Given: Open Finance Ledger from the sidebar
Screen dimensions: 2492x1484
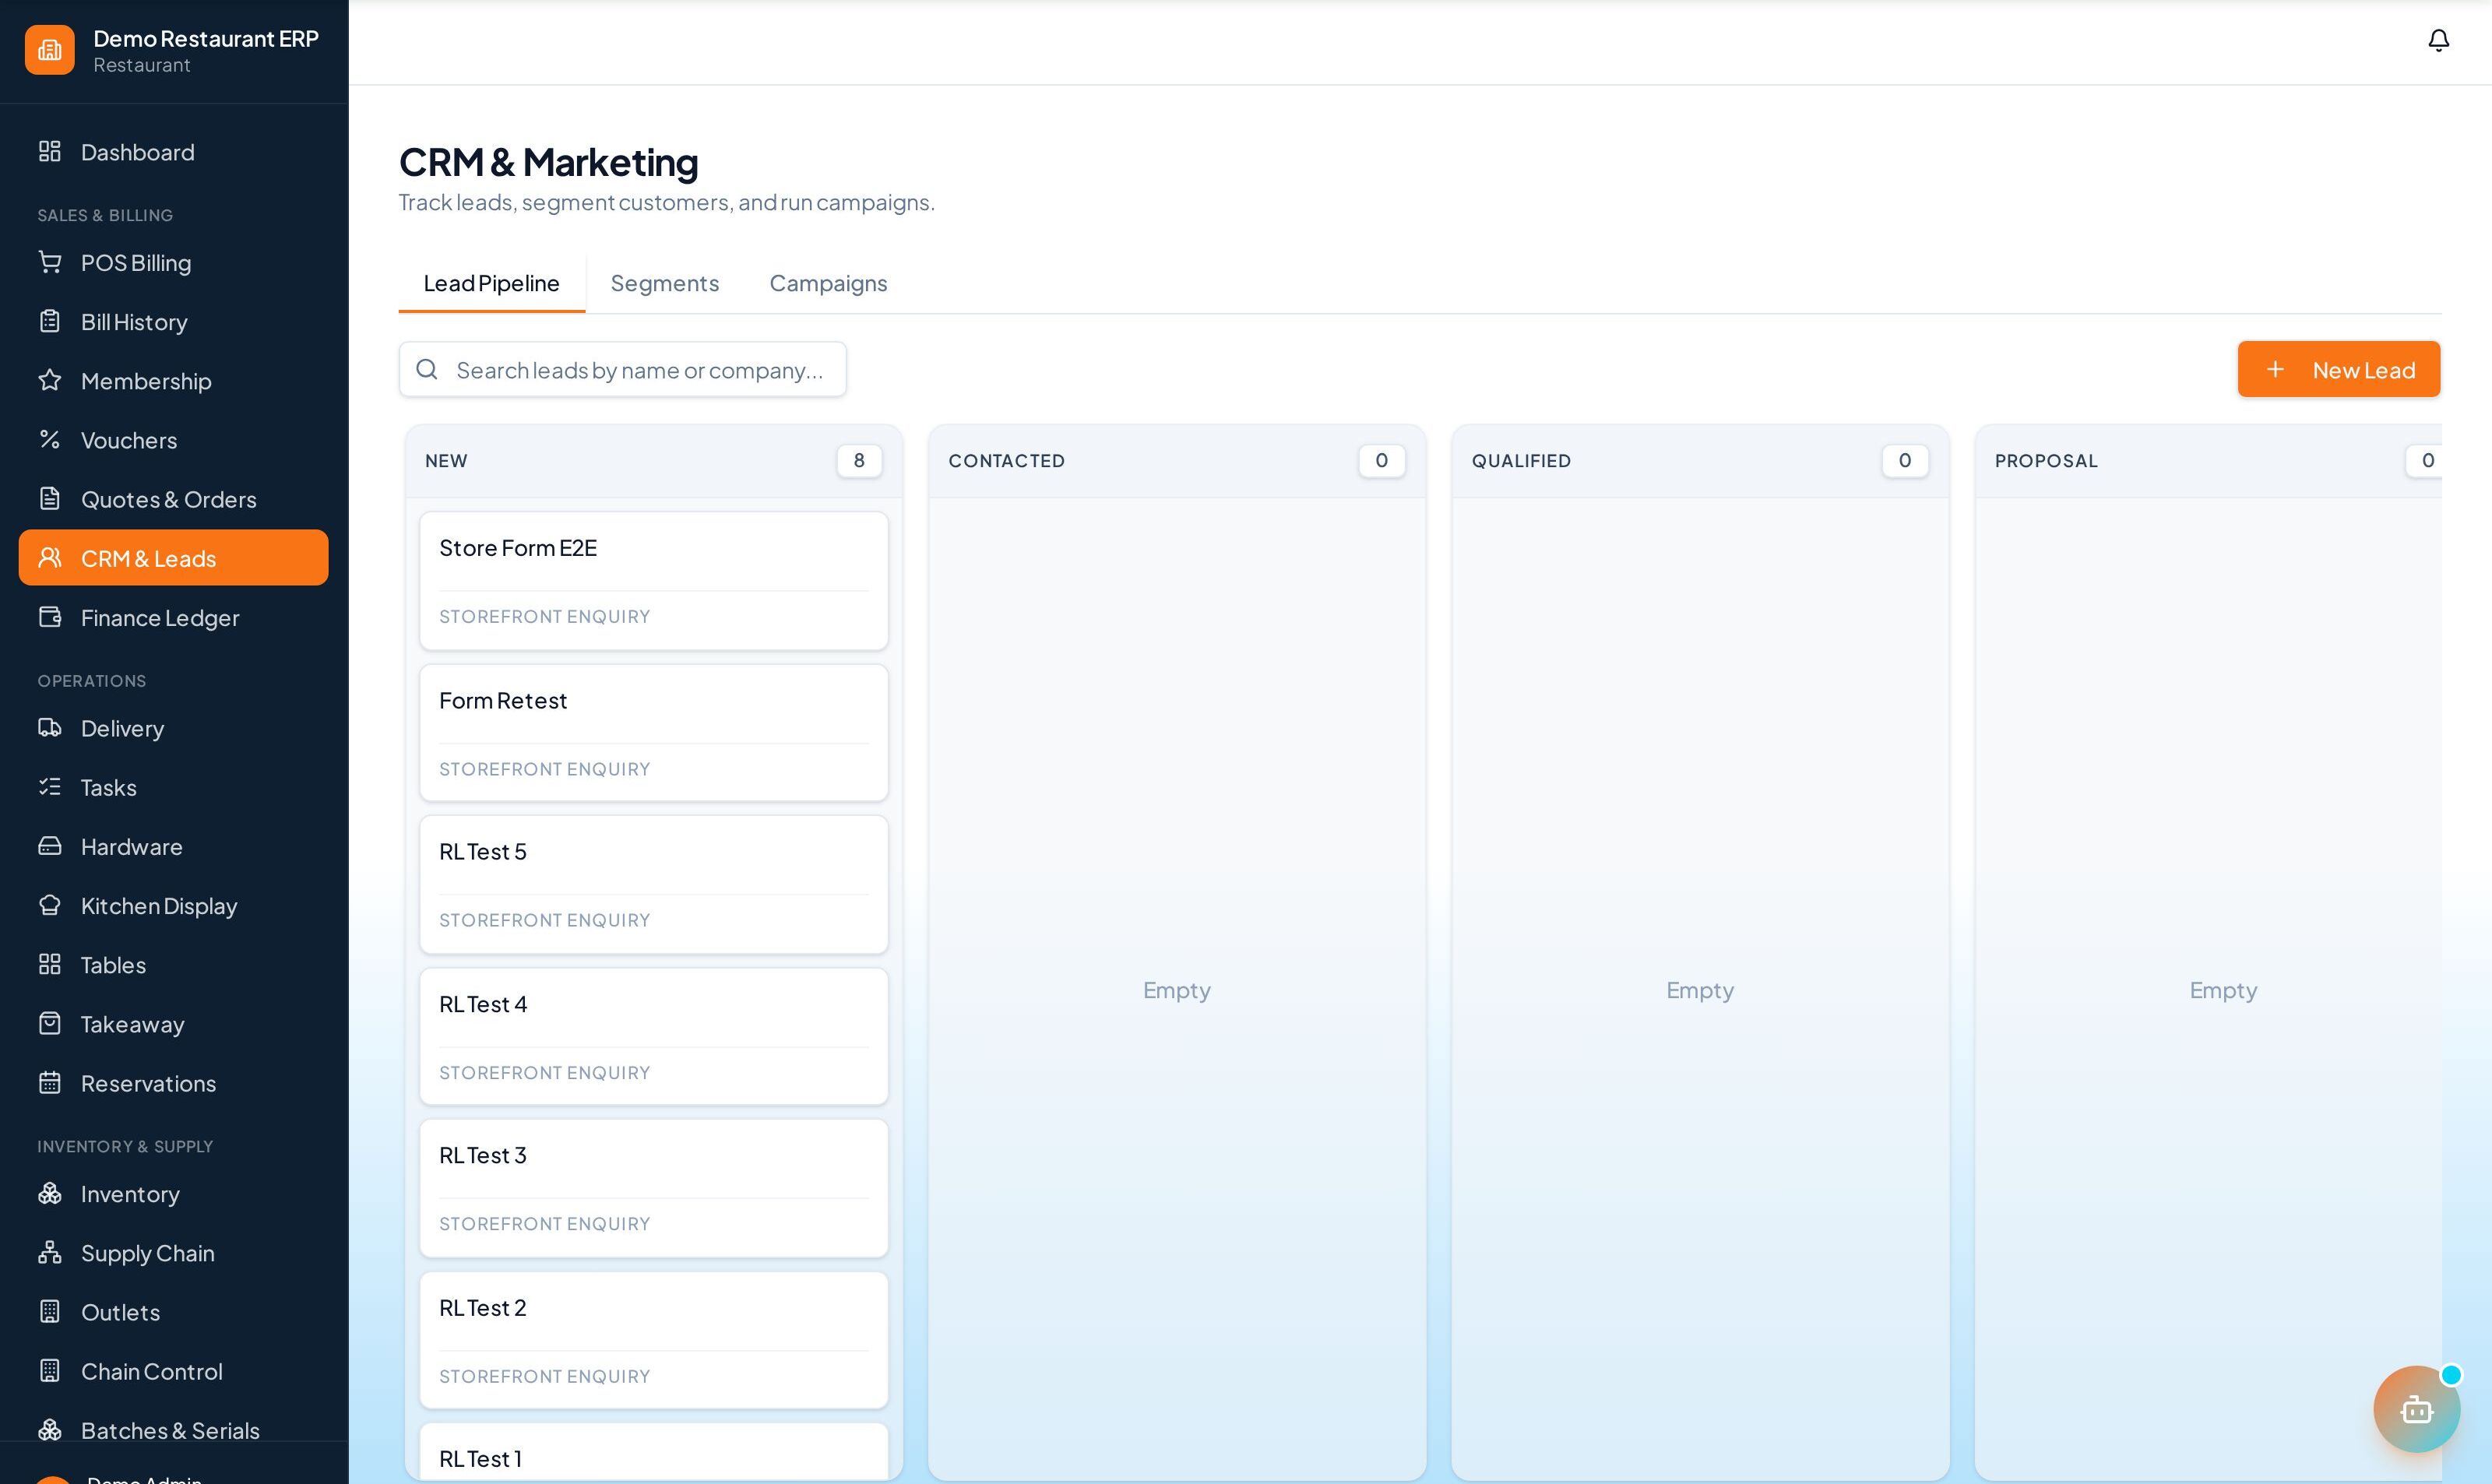Looking at the screenshot, I should (x=173, y=617).
